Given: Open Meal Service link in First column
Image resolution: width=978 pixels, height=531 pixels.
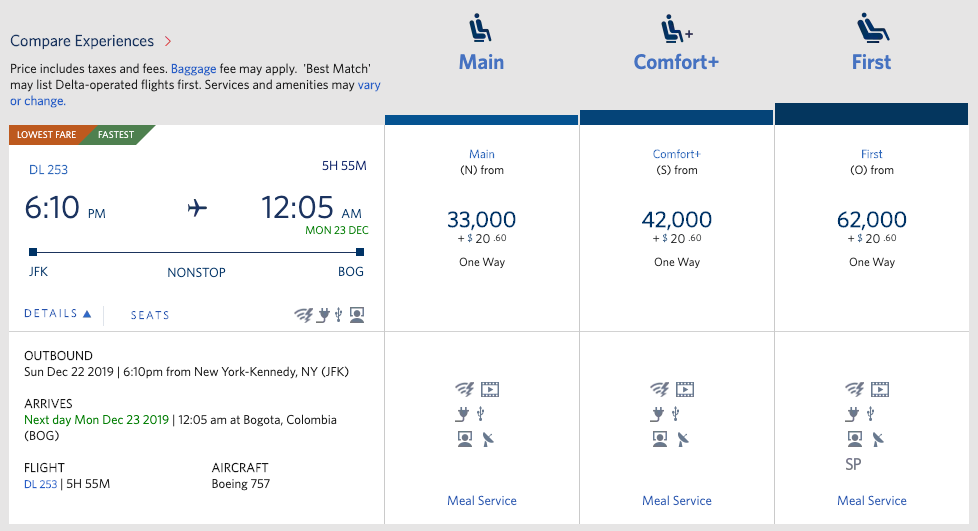Looking at the screenshot, I should [871, 501].
